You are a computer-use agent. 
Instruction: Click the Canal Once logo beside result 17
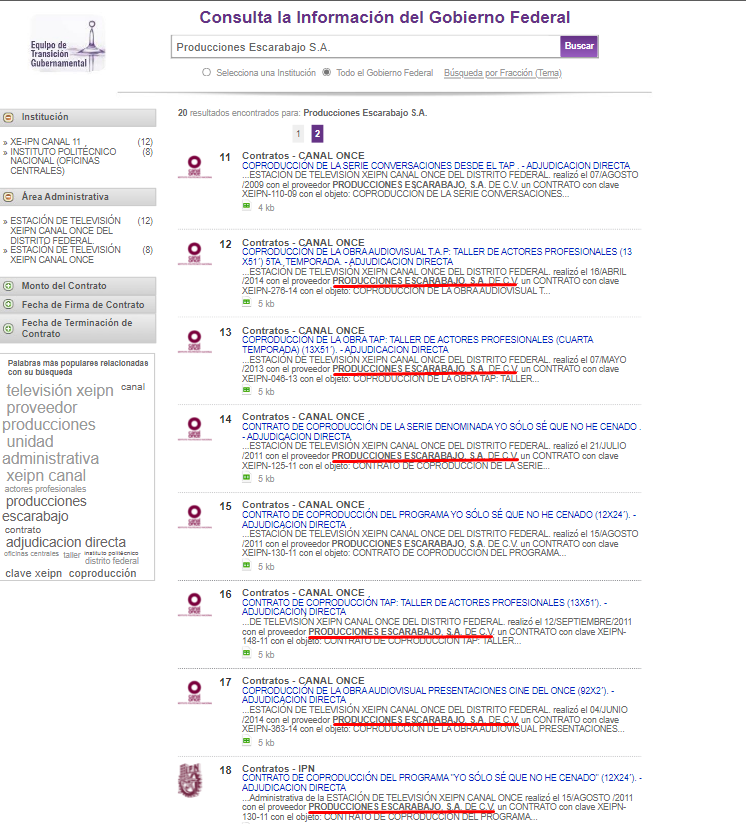[194, 692]
